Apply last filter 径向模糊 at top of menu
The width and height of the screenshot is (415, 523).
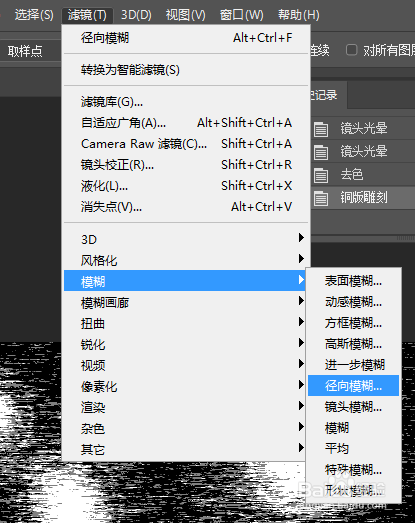point(186,38)
